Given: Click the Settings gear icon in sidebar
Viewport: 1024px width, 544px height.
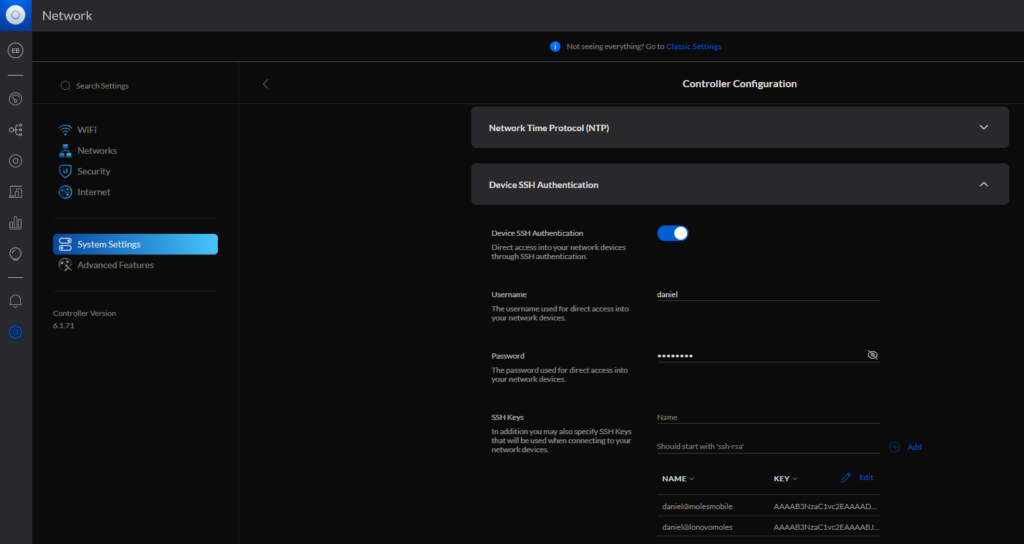Looking at the screenshot, I should coord(15,332).
